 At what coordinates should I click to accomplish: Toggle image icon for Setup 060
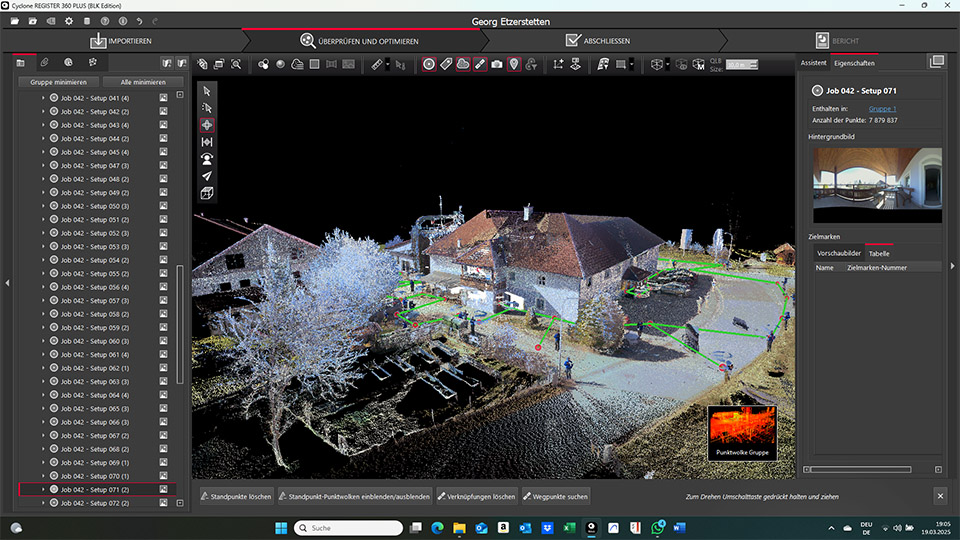coord(163,341)
